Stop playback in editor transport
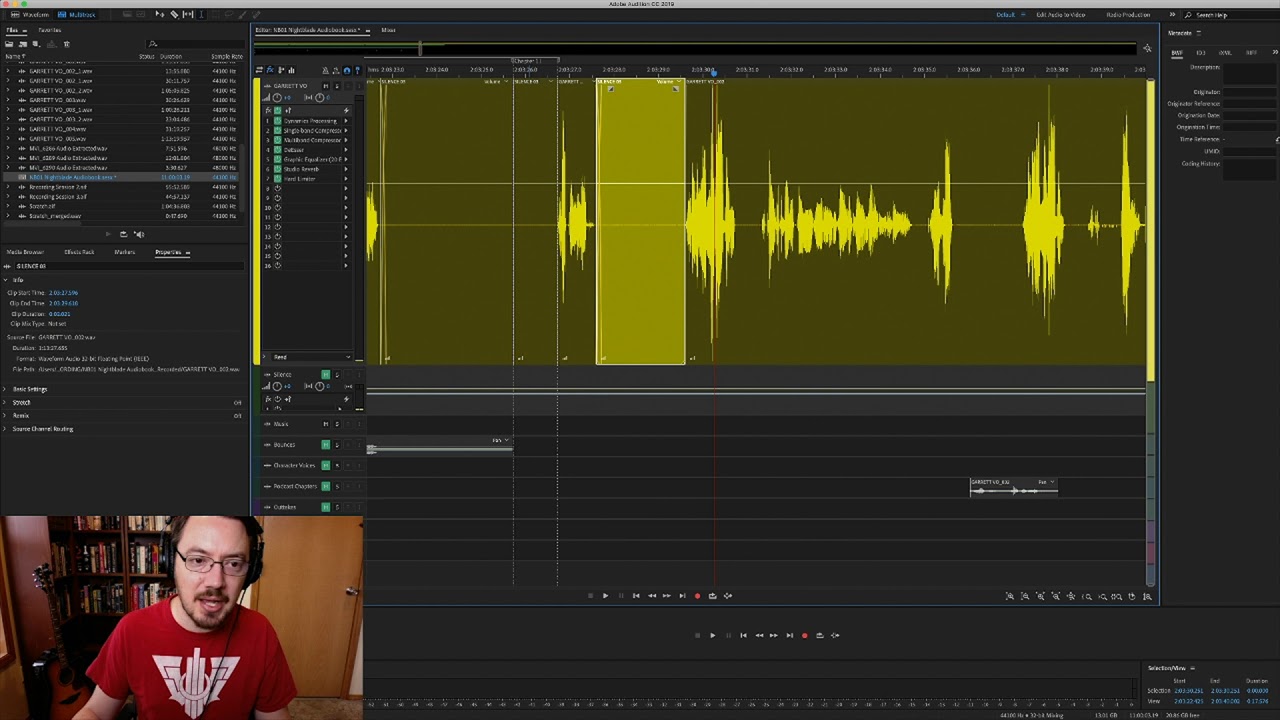1280x720 pixels. [x=590, y=596]
